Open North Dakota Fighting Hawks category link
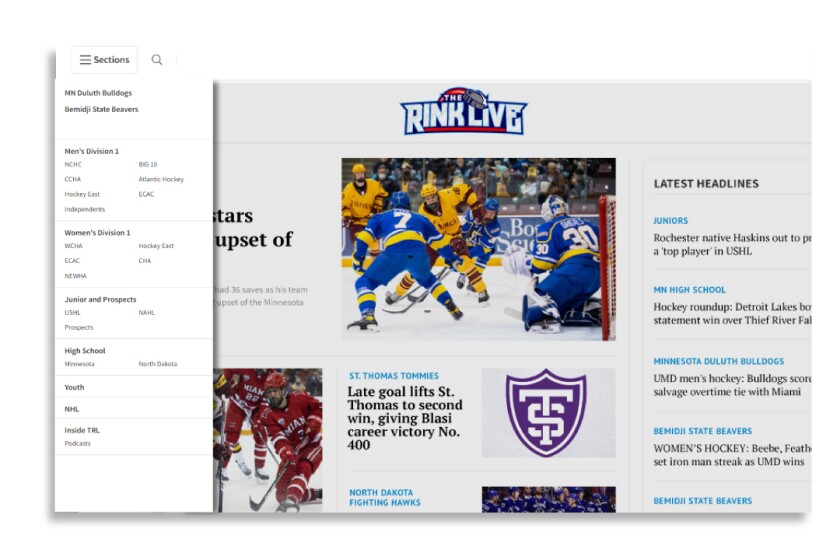The image size is (840, 560). (x=385, y=497)
